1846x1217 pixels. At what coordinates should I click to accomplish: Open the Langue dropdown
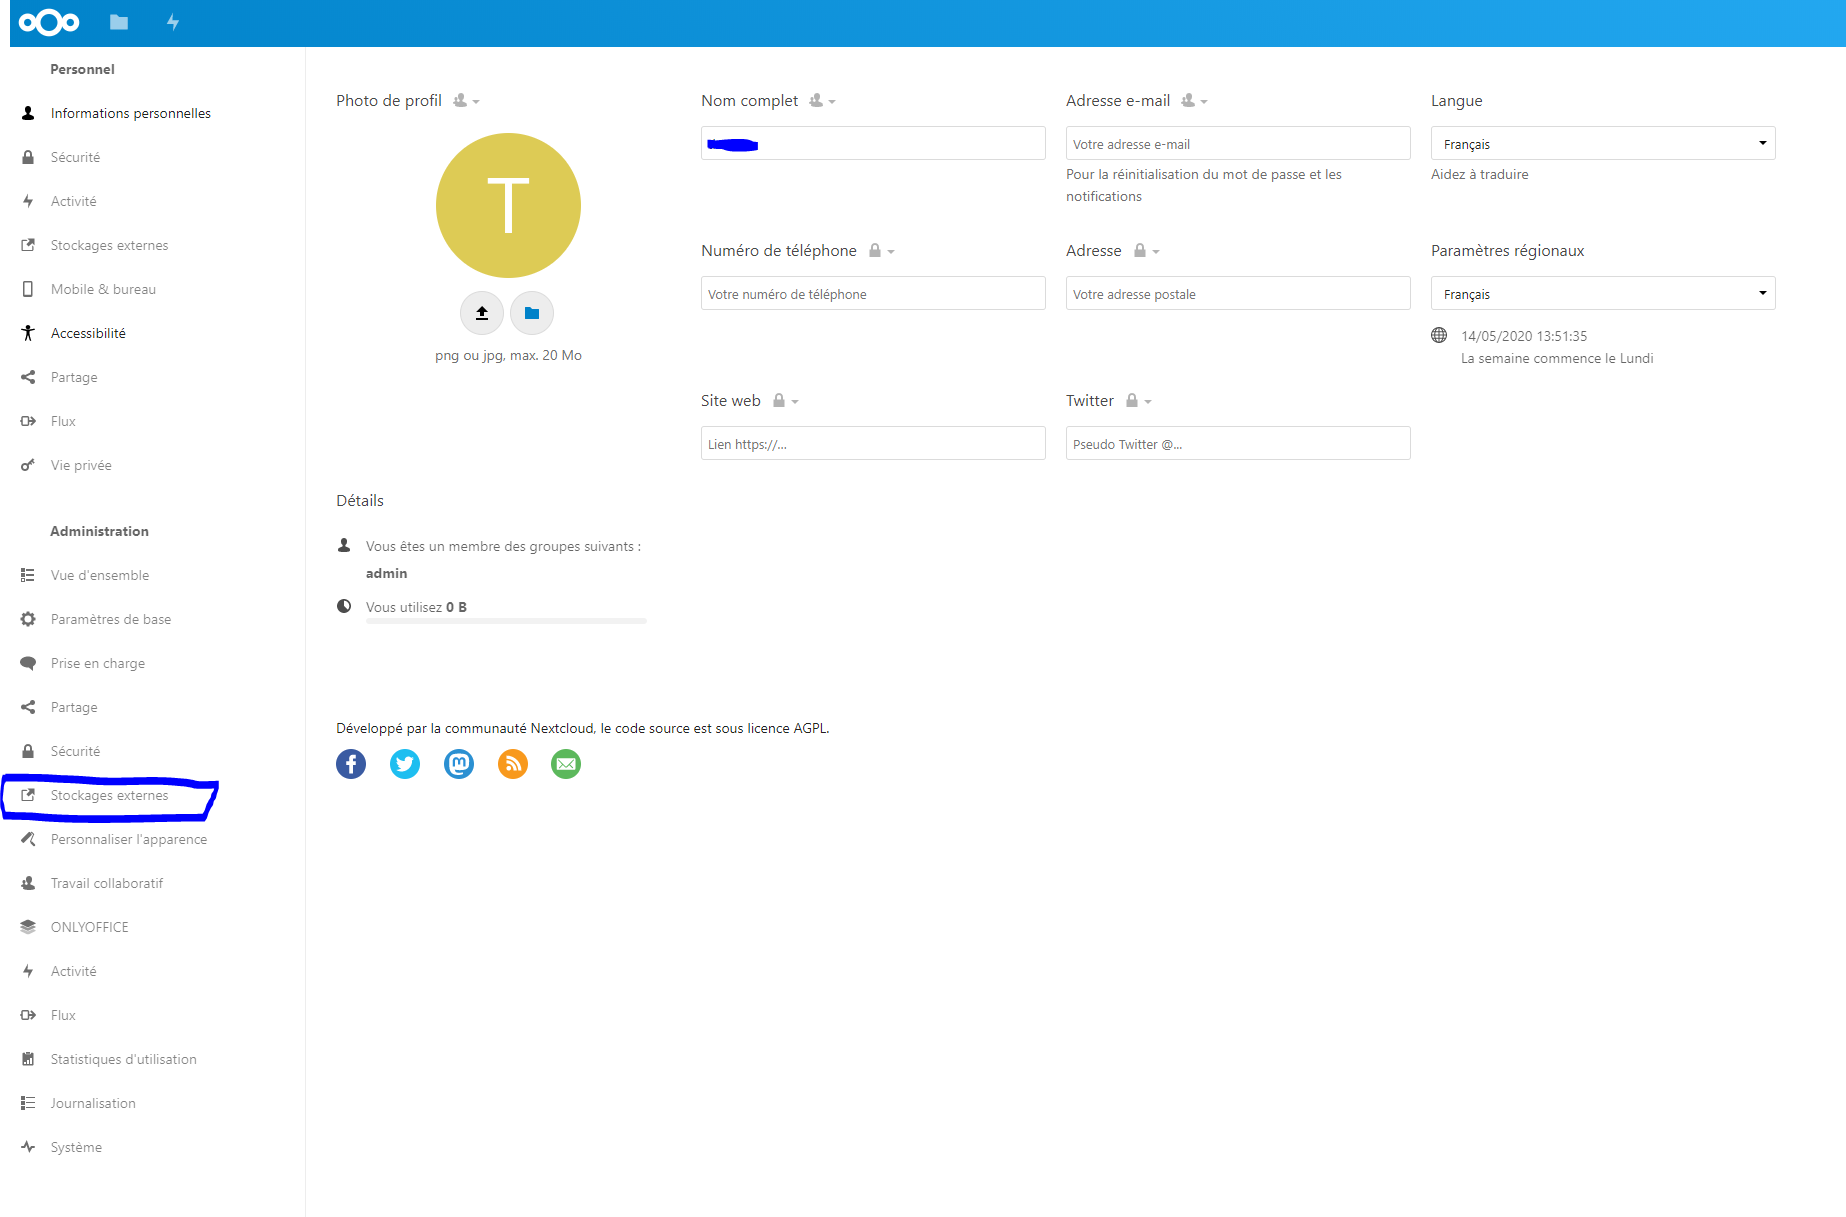point(1603,143)
